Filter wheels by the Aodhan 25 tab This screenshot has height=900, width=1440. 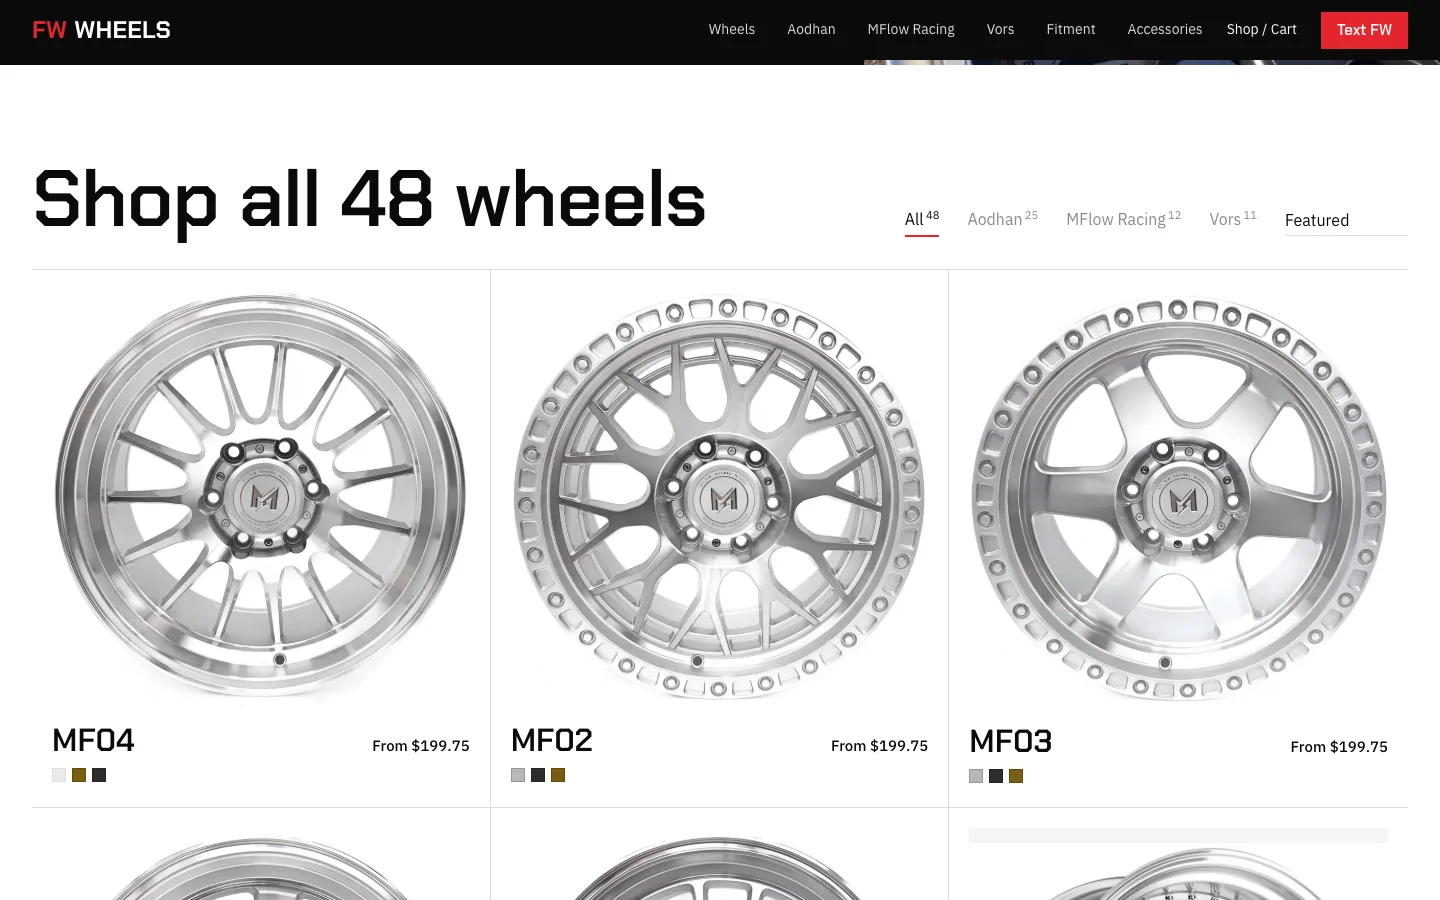click(1003, 220)
